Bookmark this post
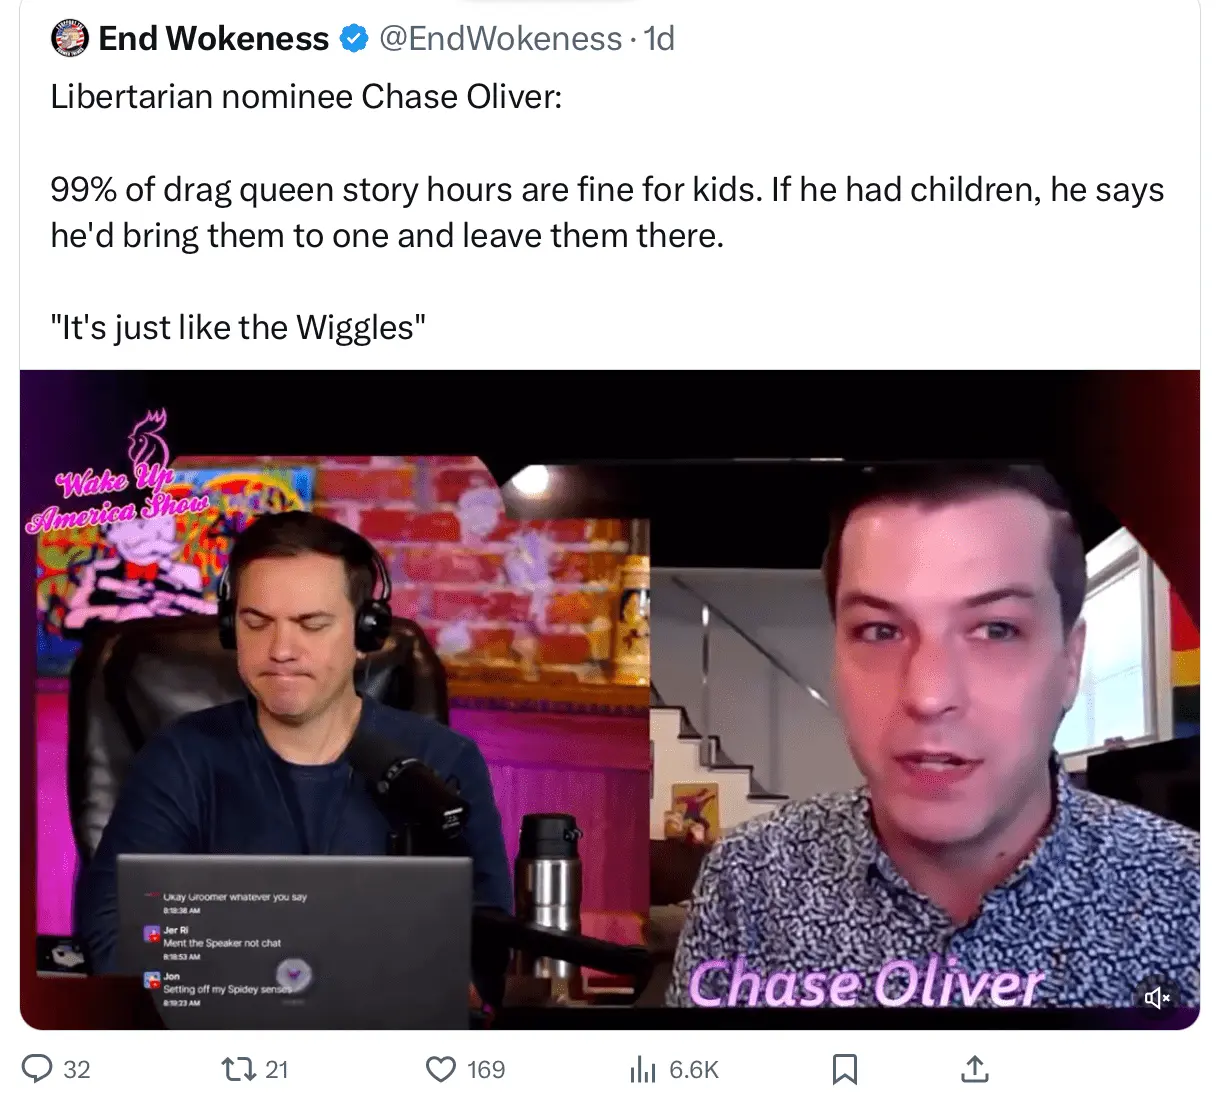1219x1100 pixels. (845, 1069)
